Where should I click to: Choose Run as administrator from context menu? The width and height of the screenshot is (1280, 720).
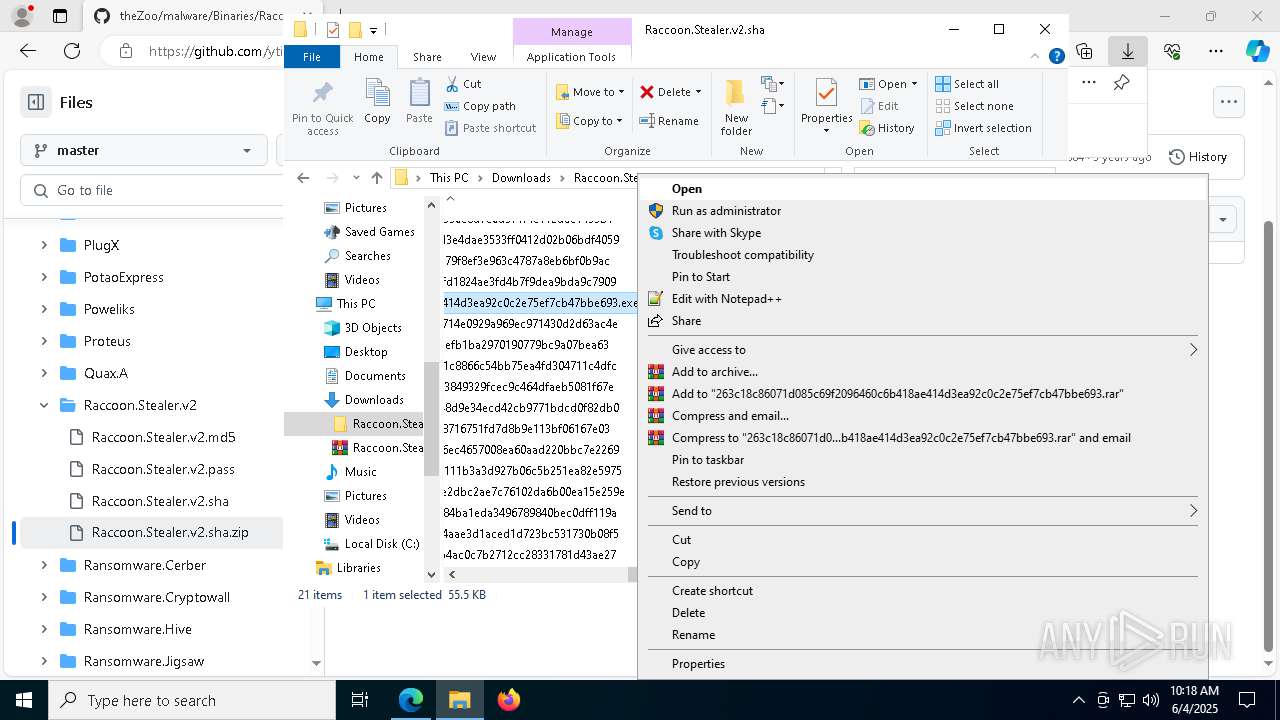726,211
